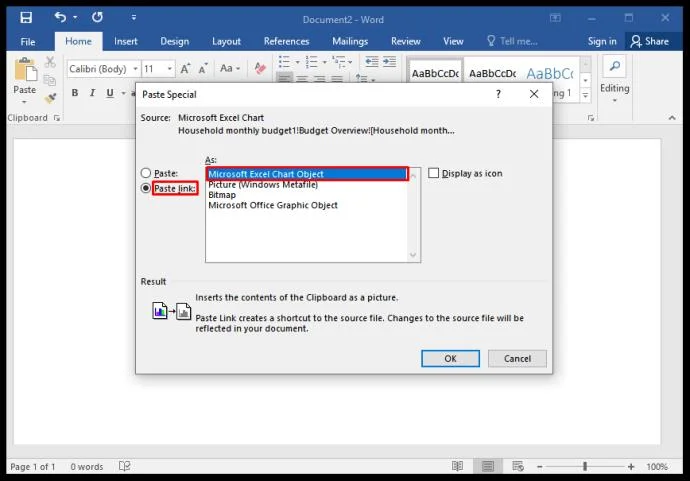Click the zoom out minus button
This screenshot has height=481, width=690.
pyautogui.click(x=540, y=466)
